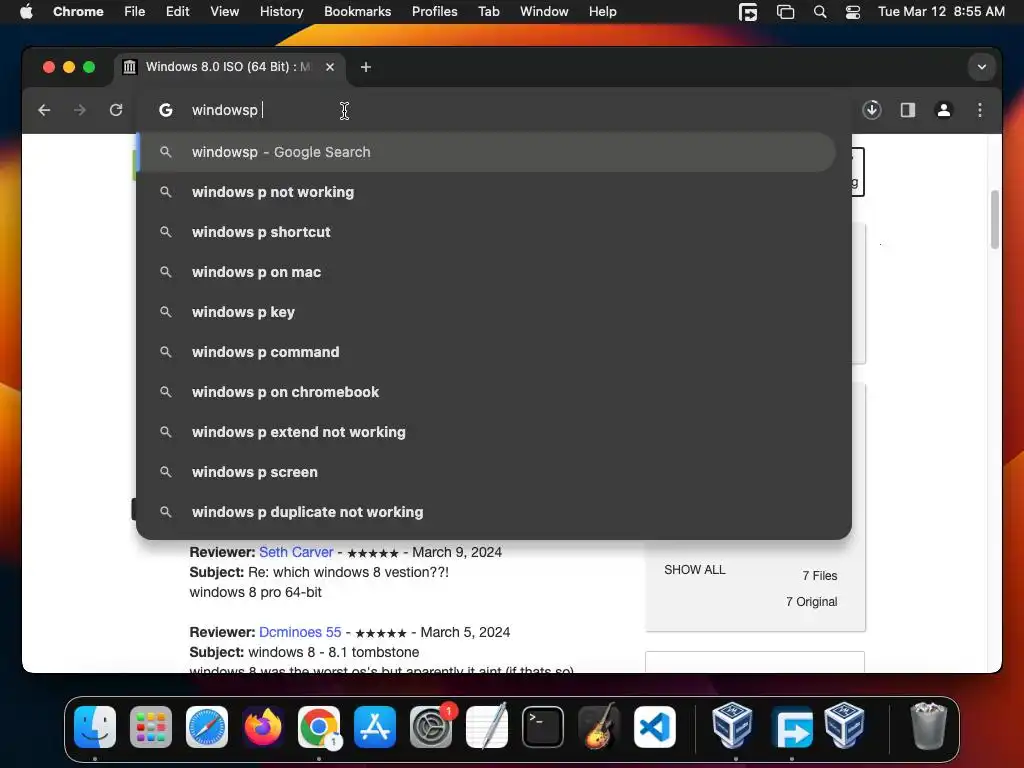Open Control Center in menu bar
The height and width of the screenshot is (768, 1024).
[852, 12]
